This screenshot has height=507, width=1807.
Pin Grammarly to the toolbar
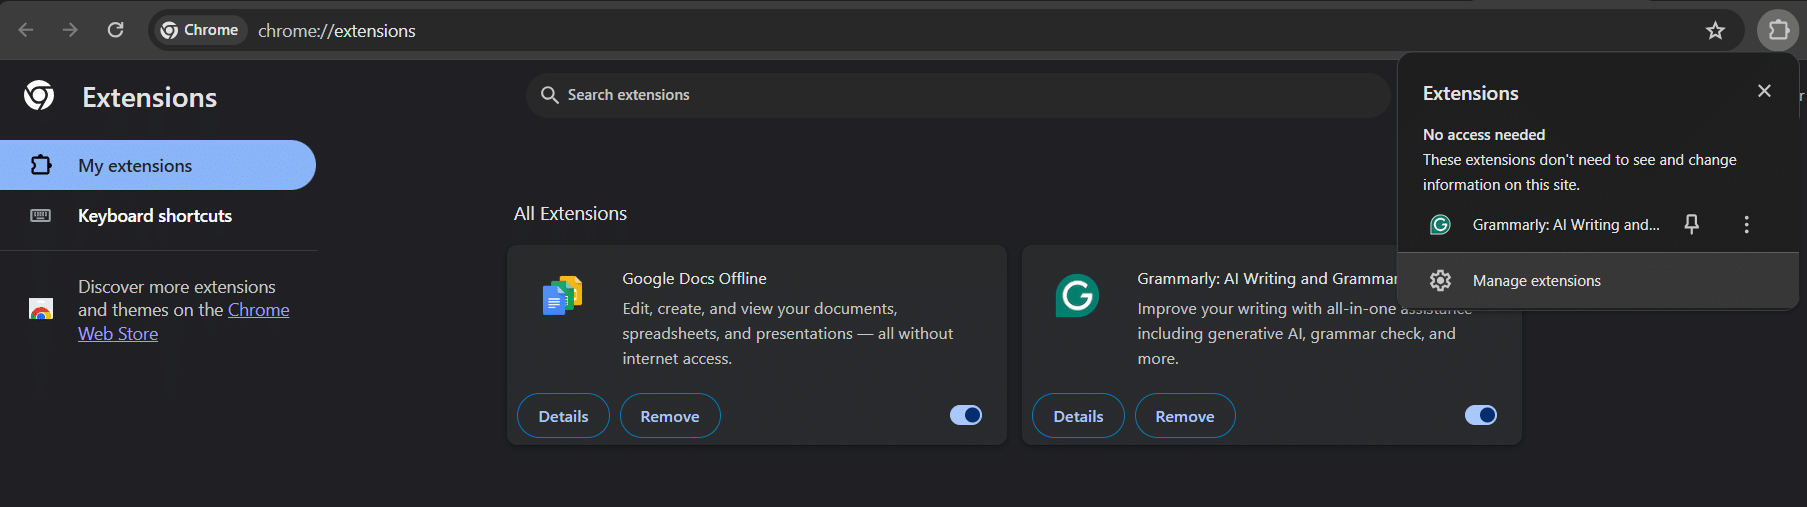1691,224
